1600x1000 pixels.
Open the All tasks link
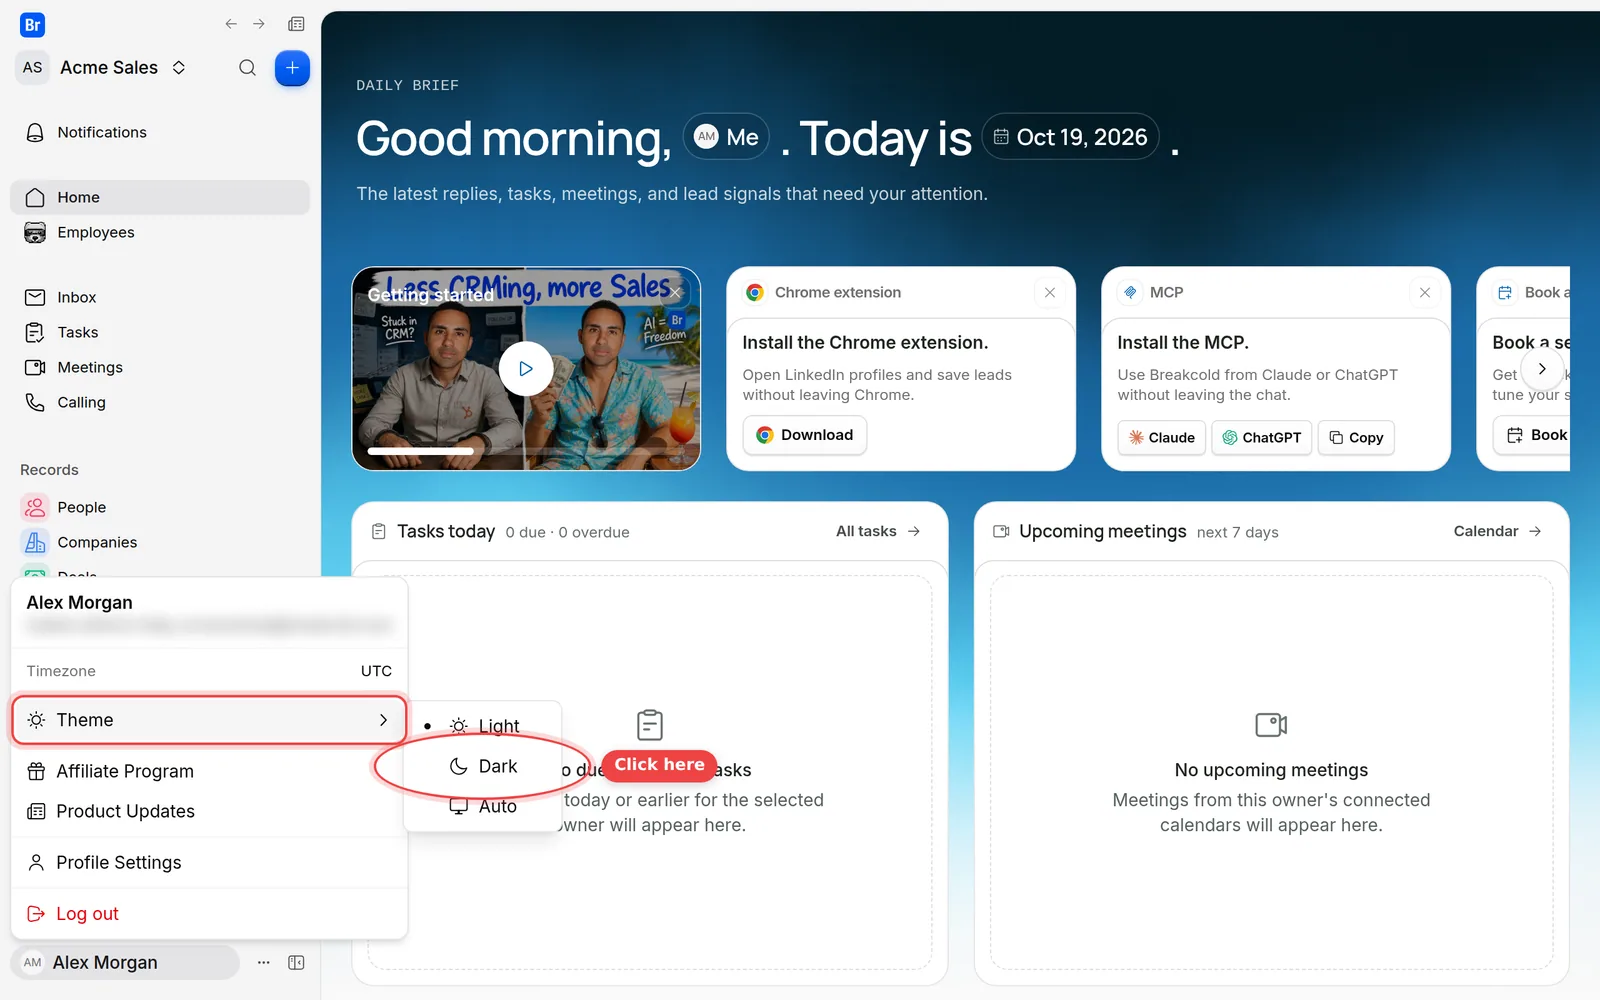coord(878,531)
